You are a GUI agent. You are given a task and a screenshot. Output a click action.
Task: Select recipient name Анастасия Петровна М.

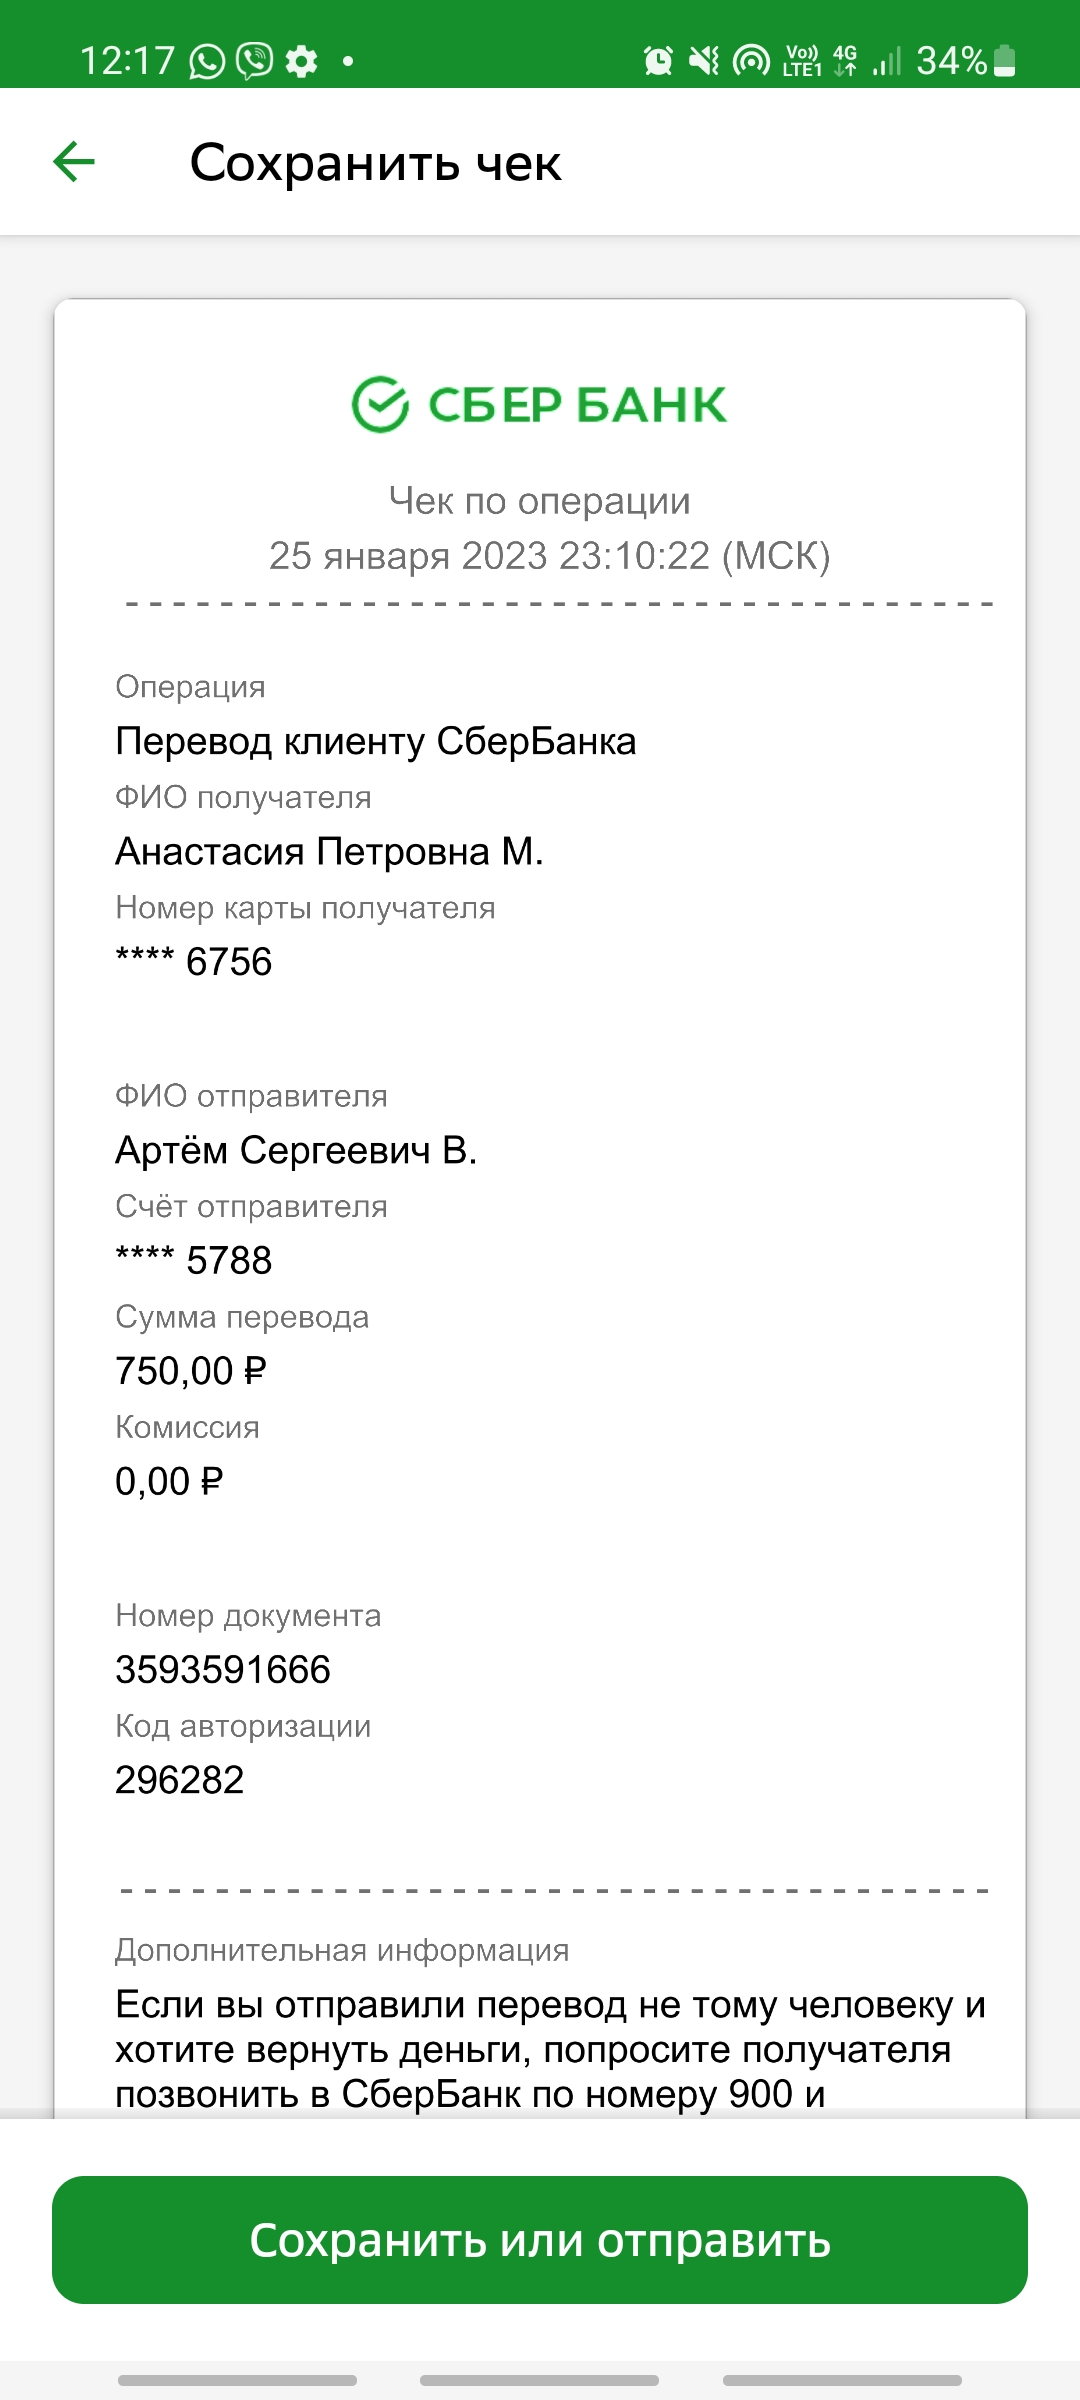tap(329, 851)
